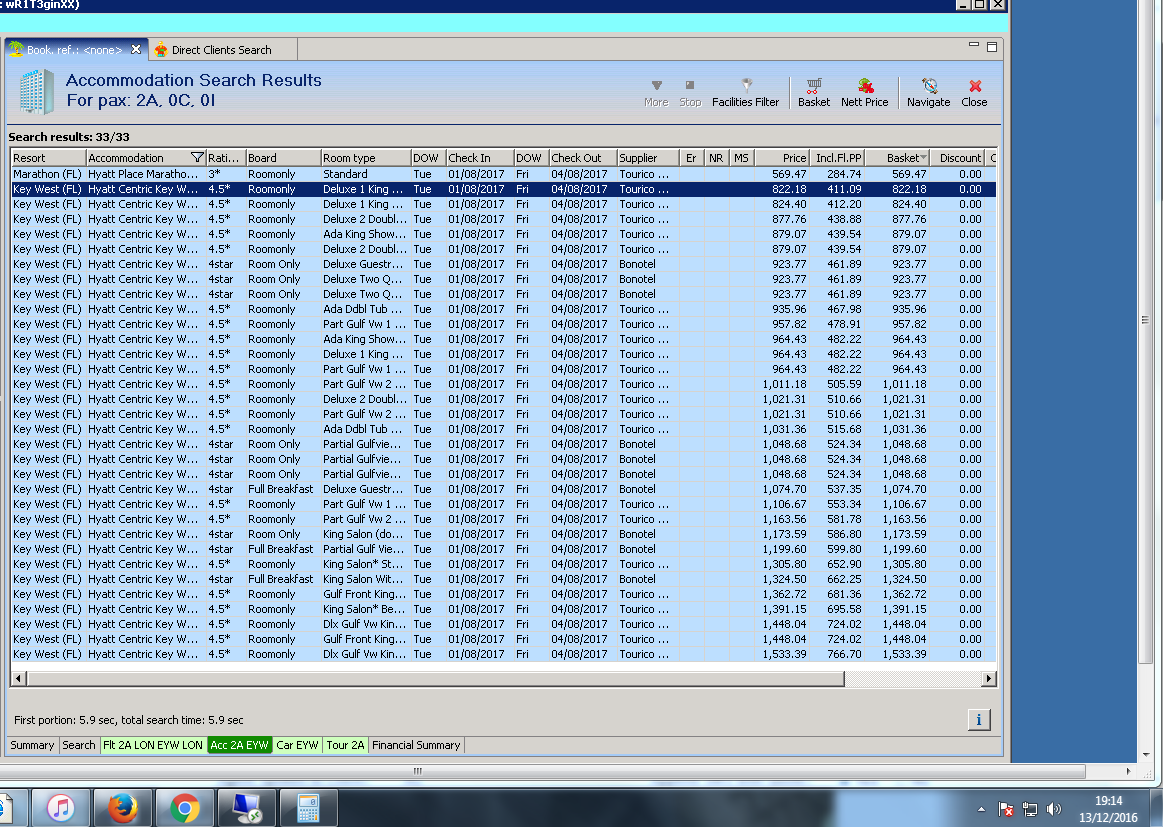Click the Nett Price icon
This screenshot has width=1163, height=827.
(864, 92)
